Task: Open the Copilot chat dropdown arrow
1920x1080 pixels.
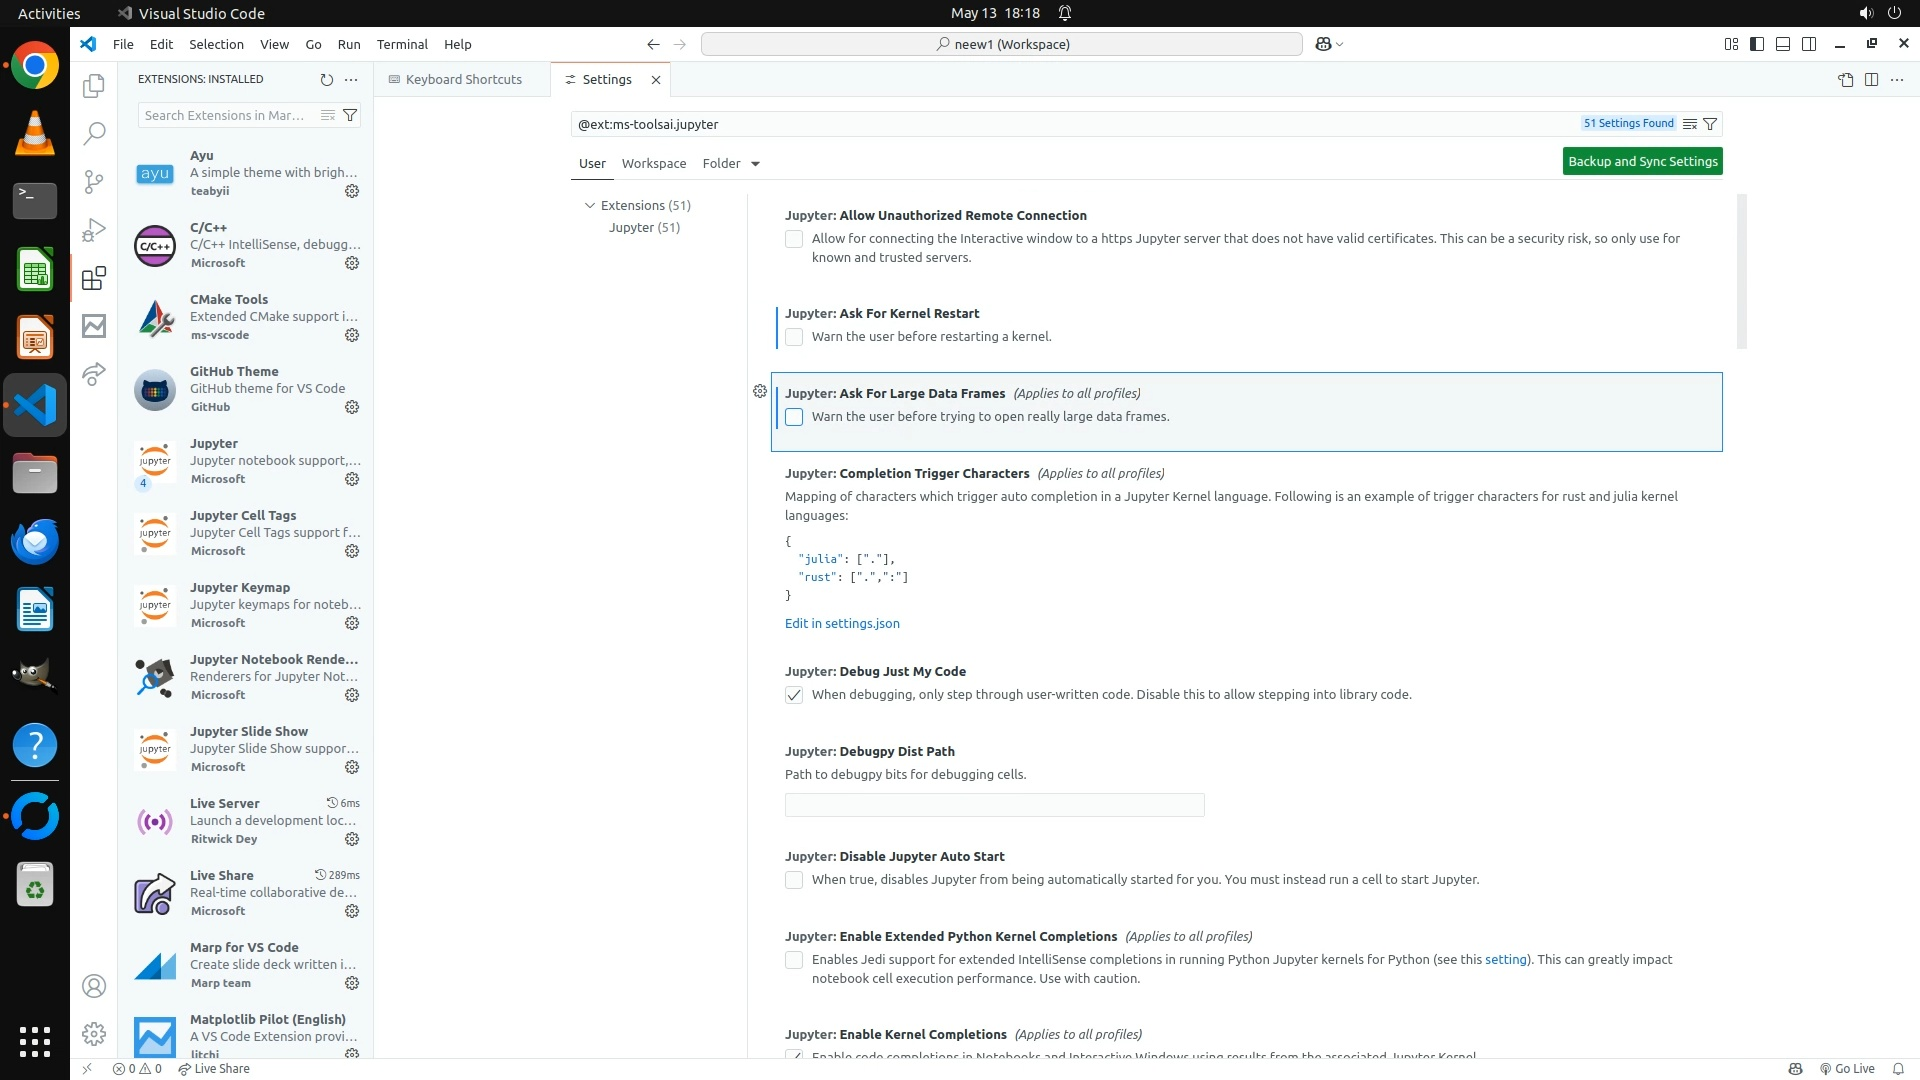Action: 1340,44
